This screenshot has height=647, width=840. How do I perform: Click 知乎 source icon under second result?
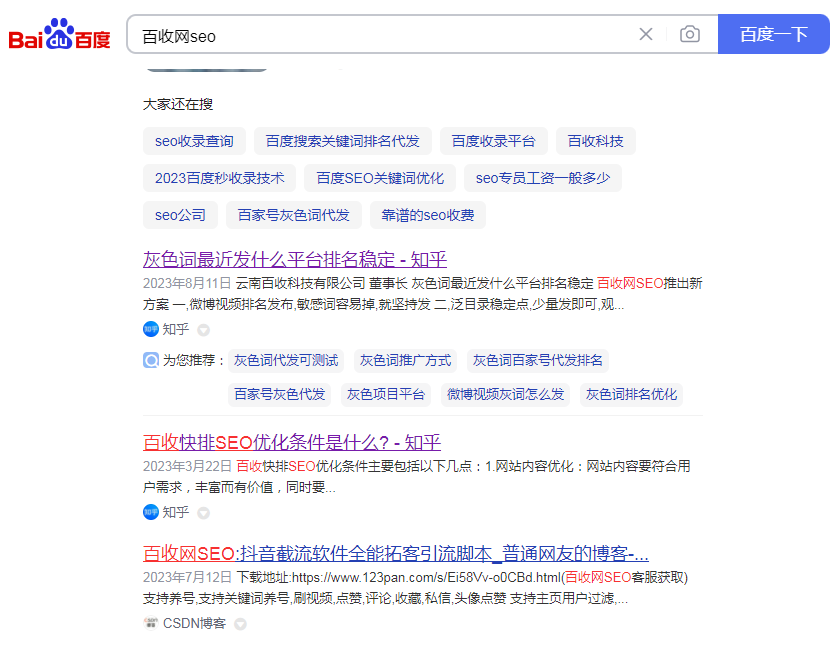point(151,512)
